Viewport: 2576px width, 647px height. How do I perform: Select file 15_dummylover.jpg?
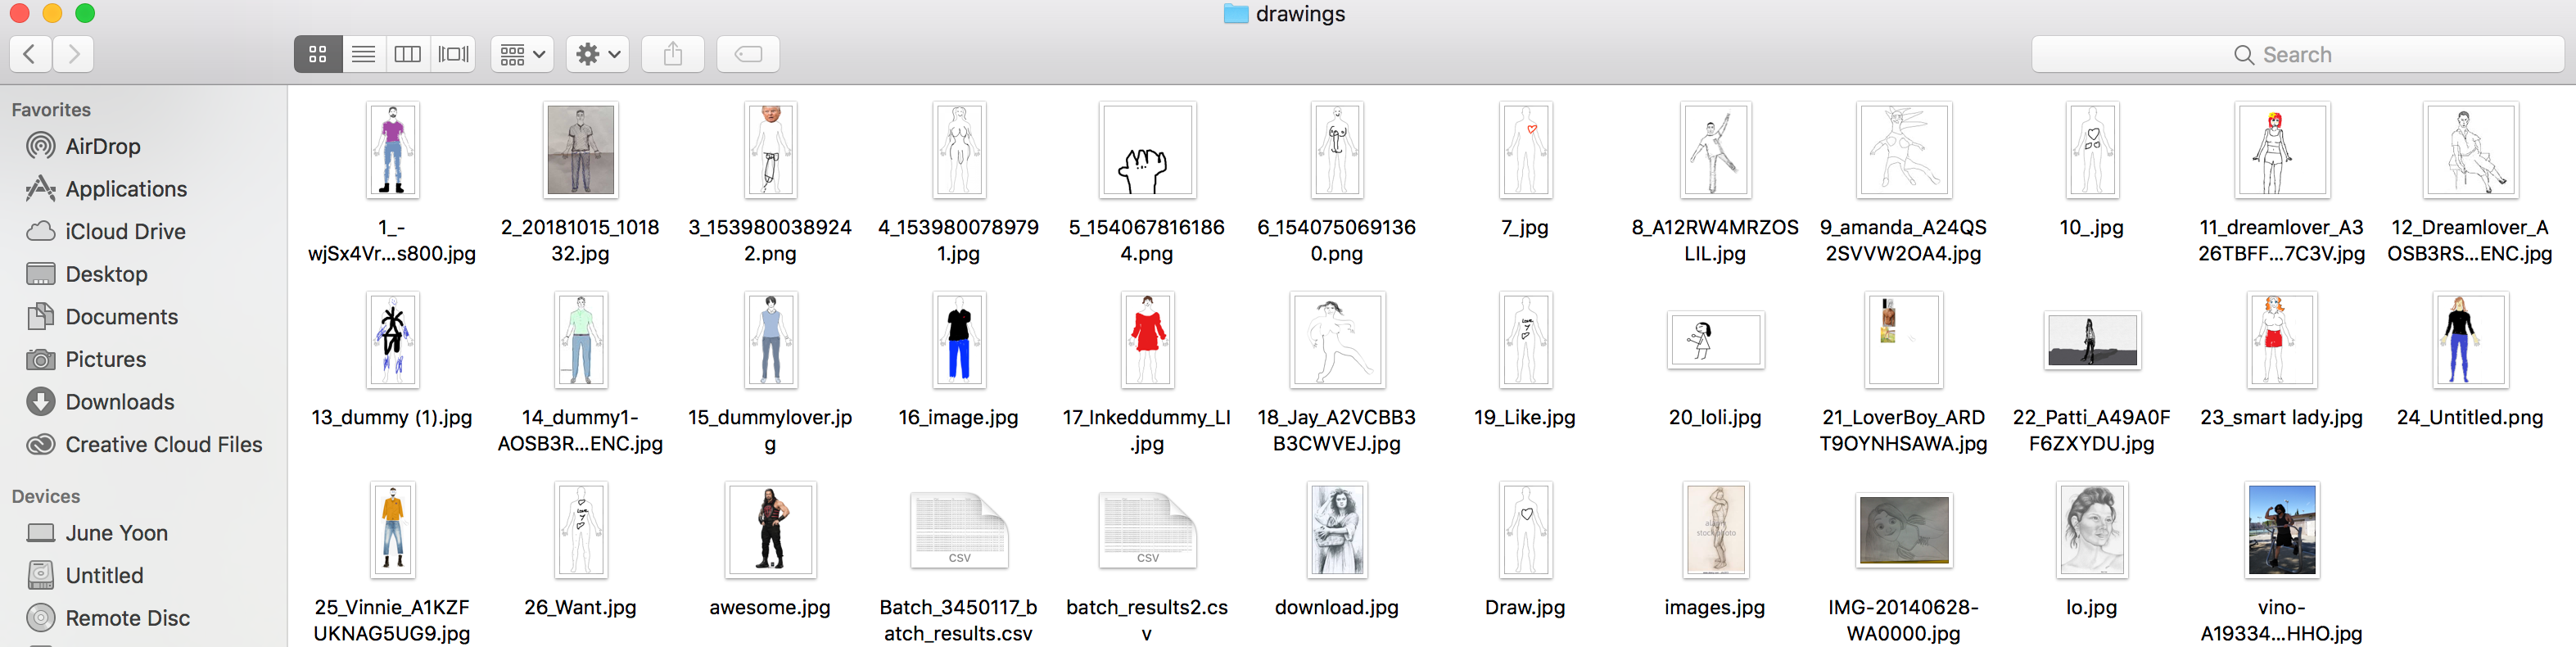point(770,340)
